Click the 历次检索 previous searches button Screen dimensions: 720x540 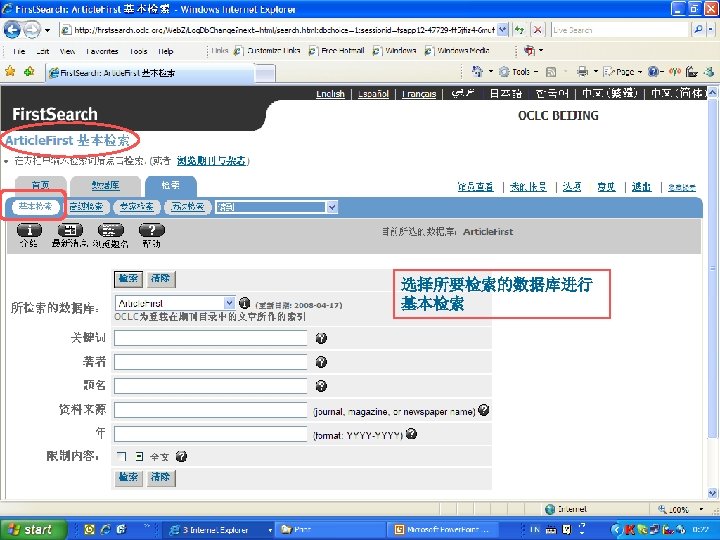click(187, 207)
